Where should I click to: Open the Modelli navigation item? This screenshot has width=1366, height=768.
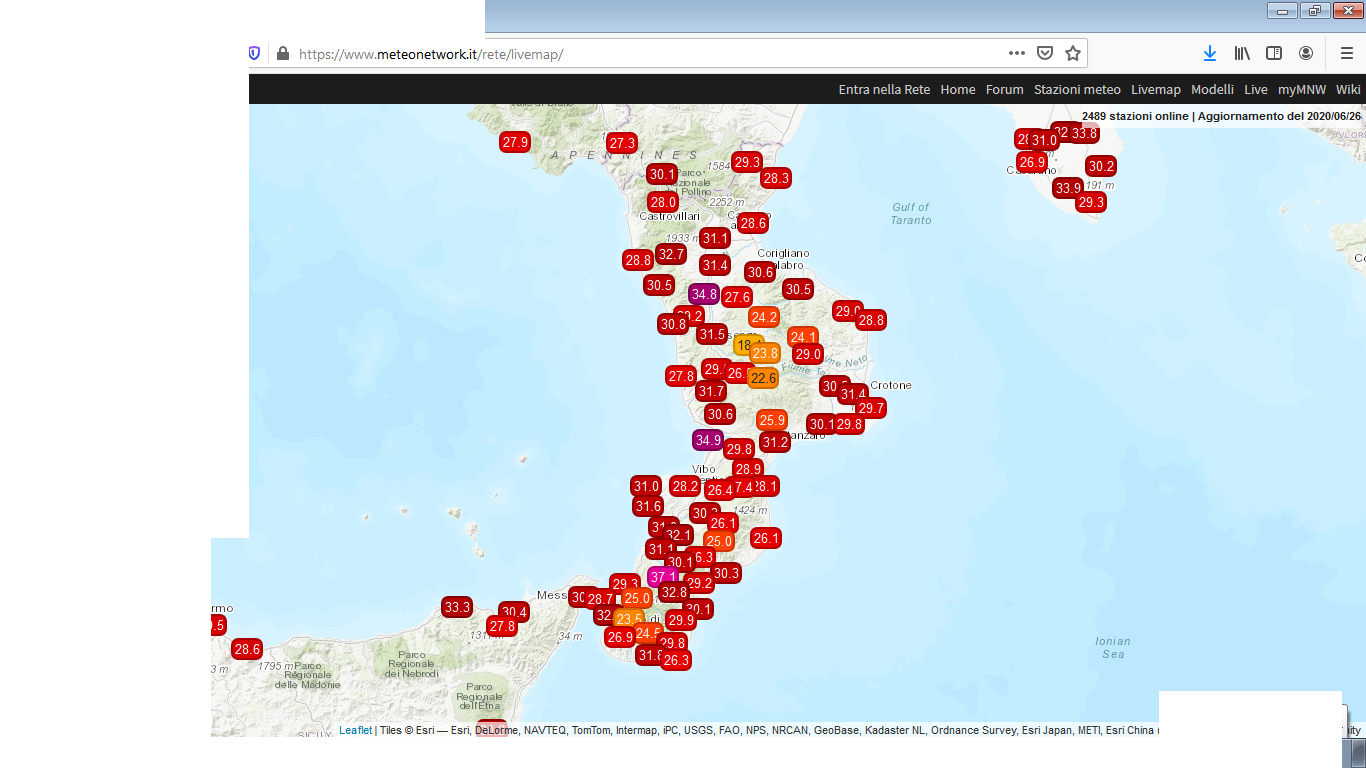1212,89
